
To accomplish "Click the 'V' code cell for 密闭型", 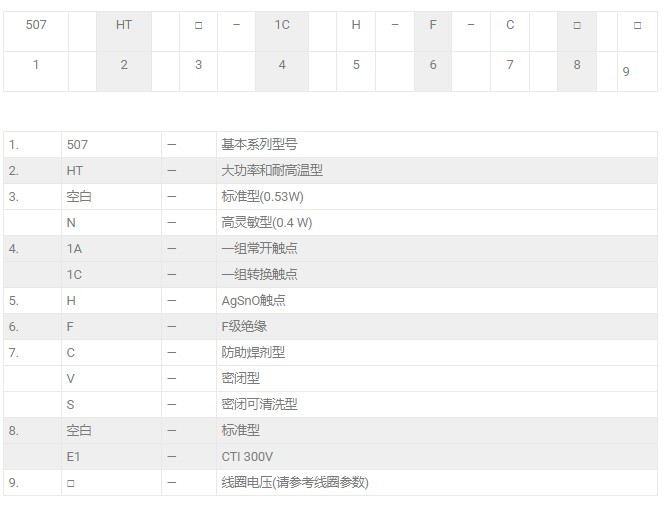I will tap(71, 379).
